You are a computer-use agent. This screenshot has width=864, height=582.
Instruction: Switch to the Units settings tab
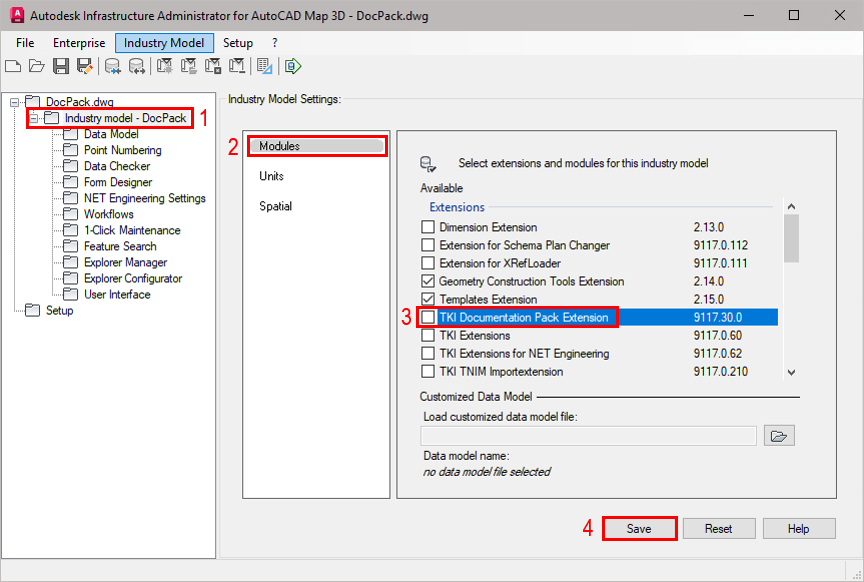pyautogui.click(x=272, y=176)
